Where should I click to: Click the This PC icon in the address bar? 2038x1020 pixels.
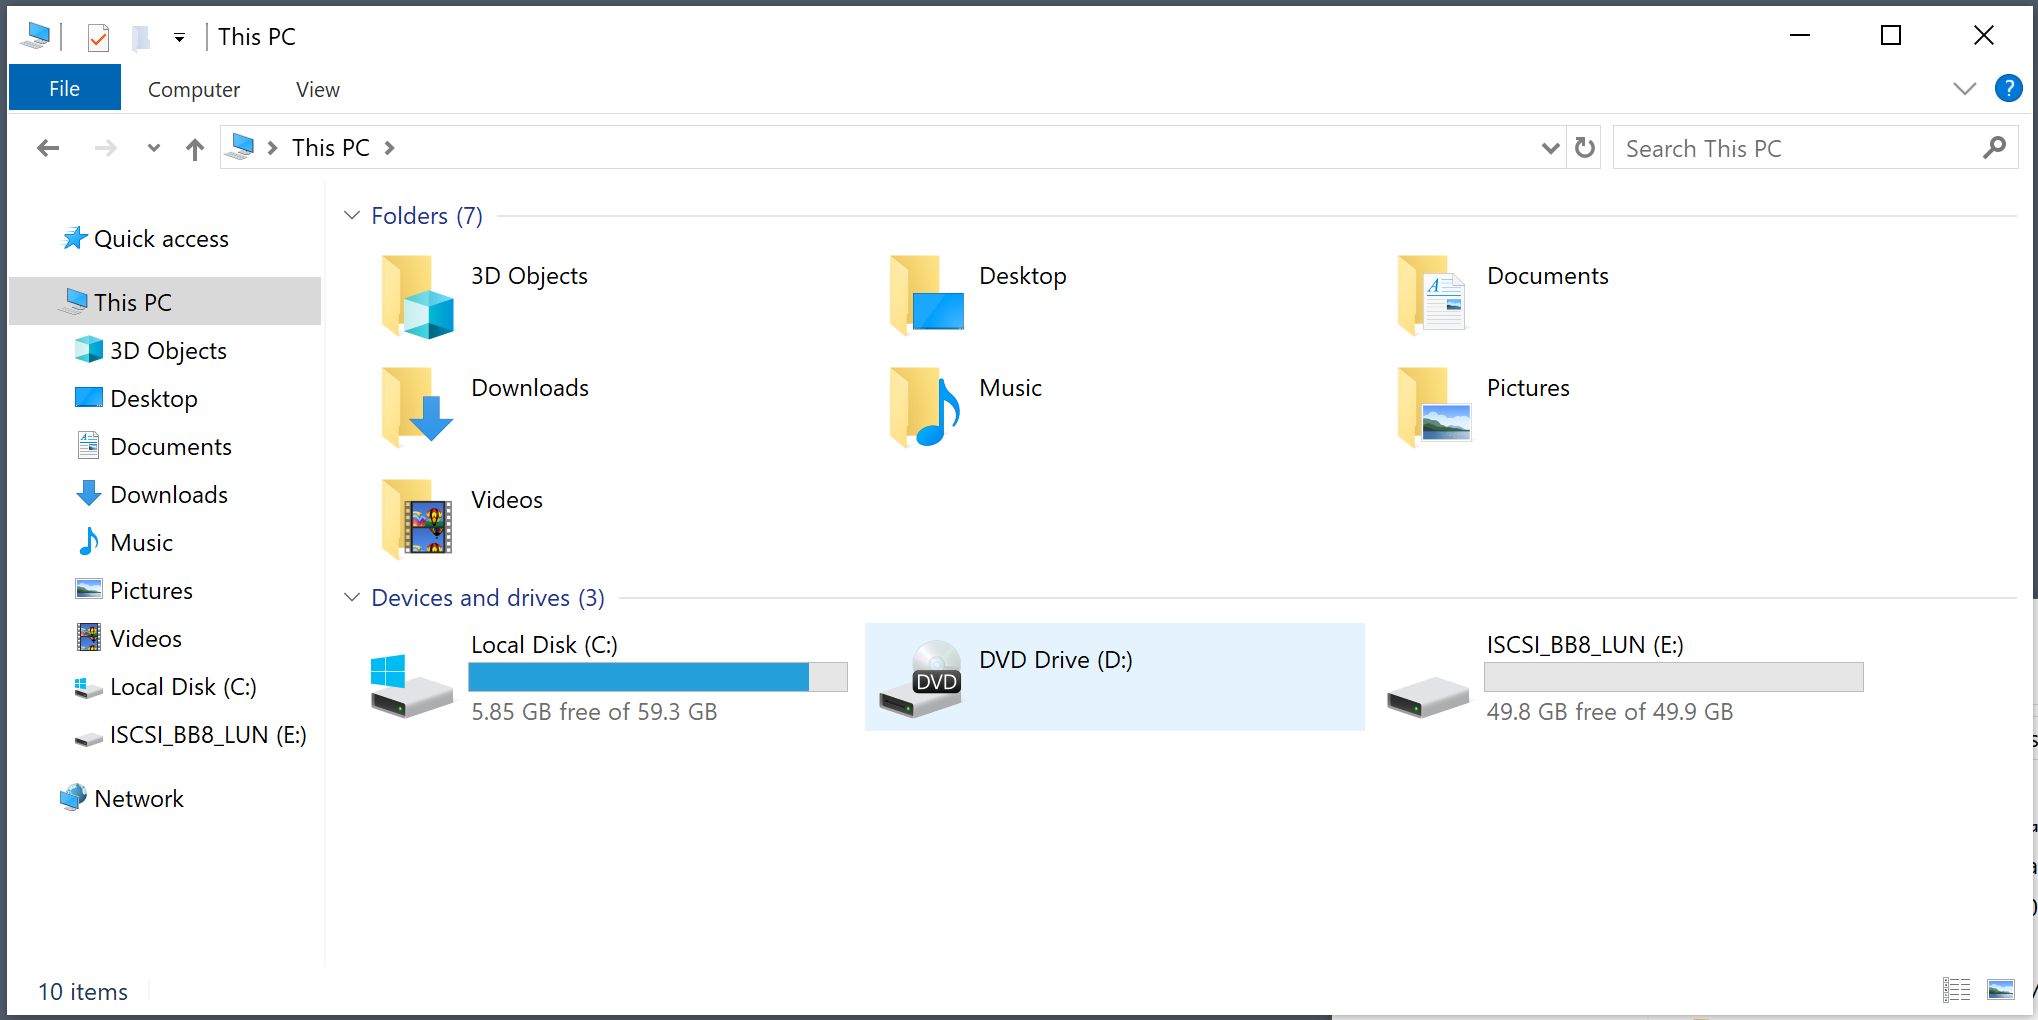click(x=240, y=147)
